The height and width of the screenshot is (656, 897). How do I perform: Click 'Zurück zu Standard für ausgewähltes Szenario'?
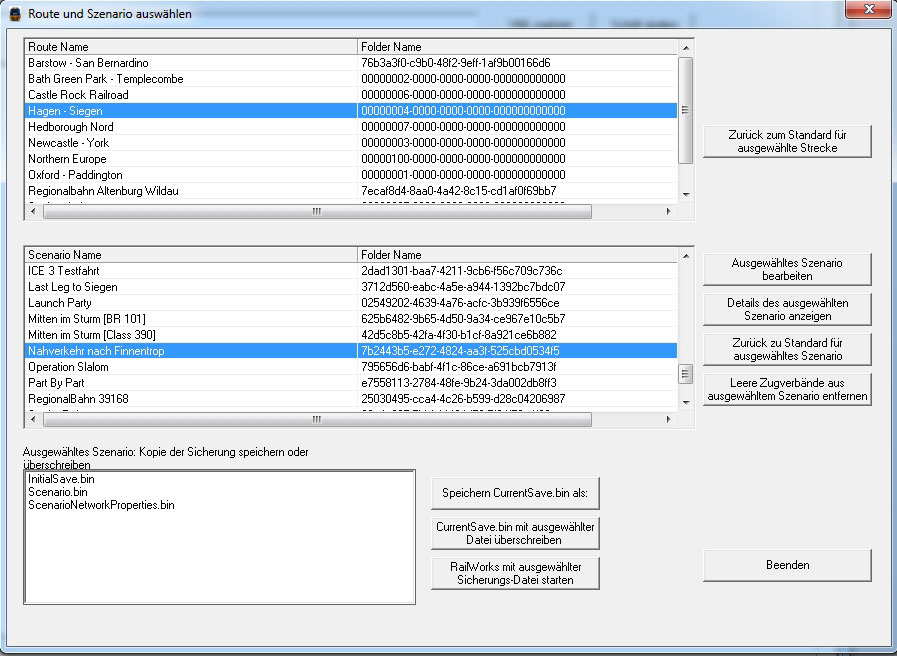[x=787, y=349]
